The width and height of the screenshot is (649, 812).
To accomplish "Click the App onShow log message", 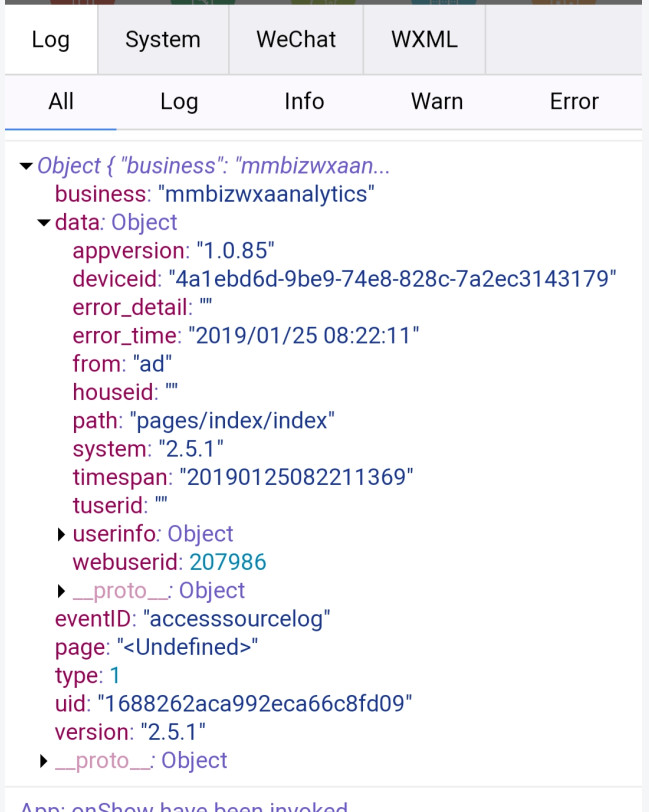I will (184, 806).
